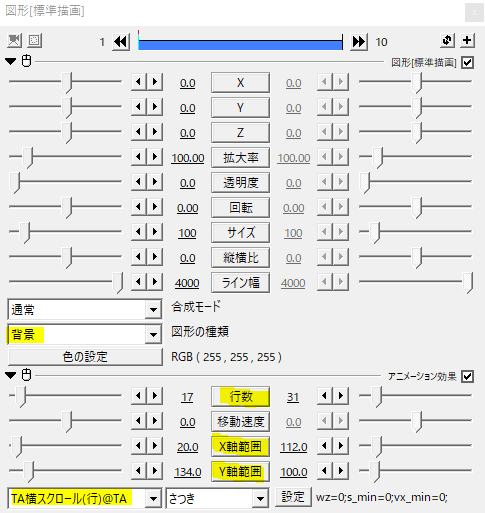
Task: Click the add filter effect plus icon
Action: (x=467, y=40)
